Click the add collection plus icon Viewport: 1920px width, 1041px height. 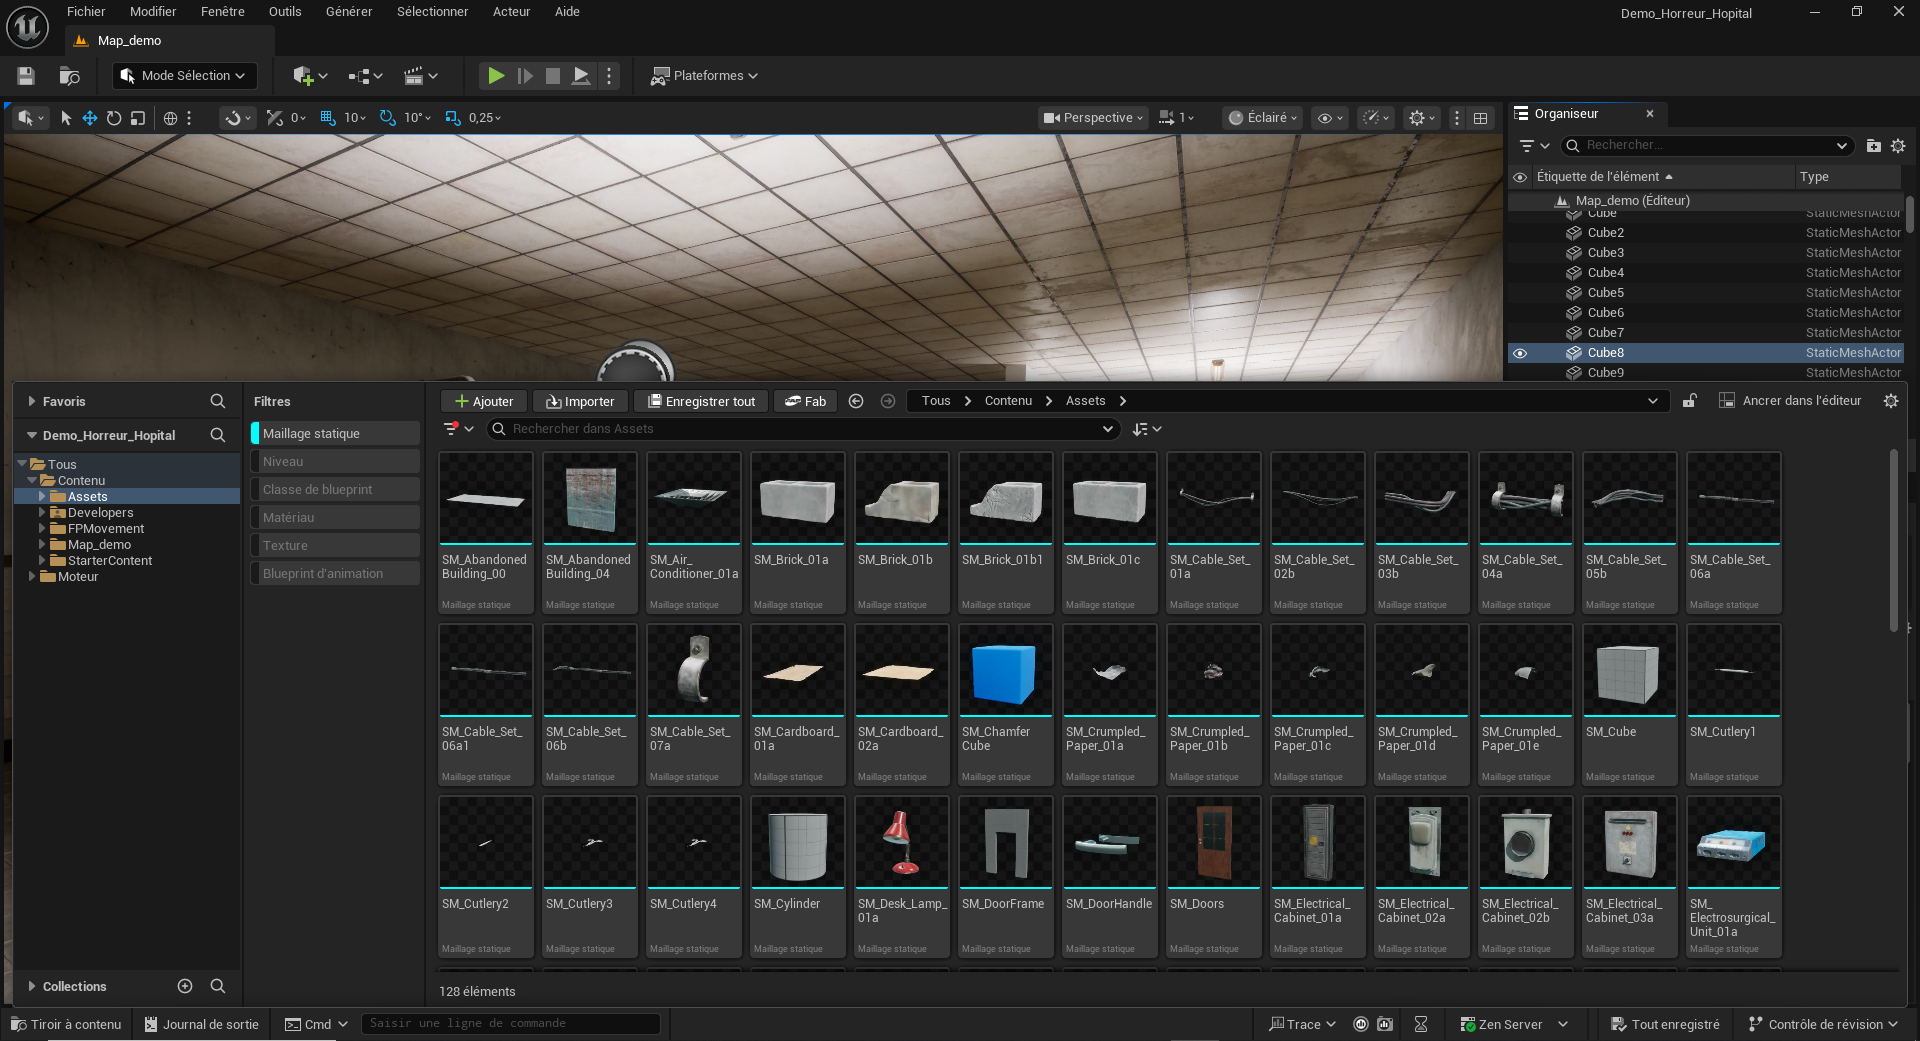point(185,986)
